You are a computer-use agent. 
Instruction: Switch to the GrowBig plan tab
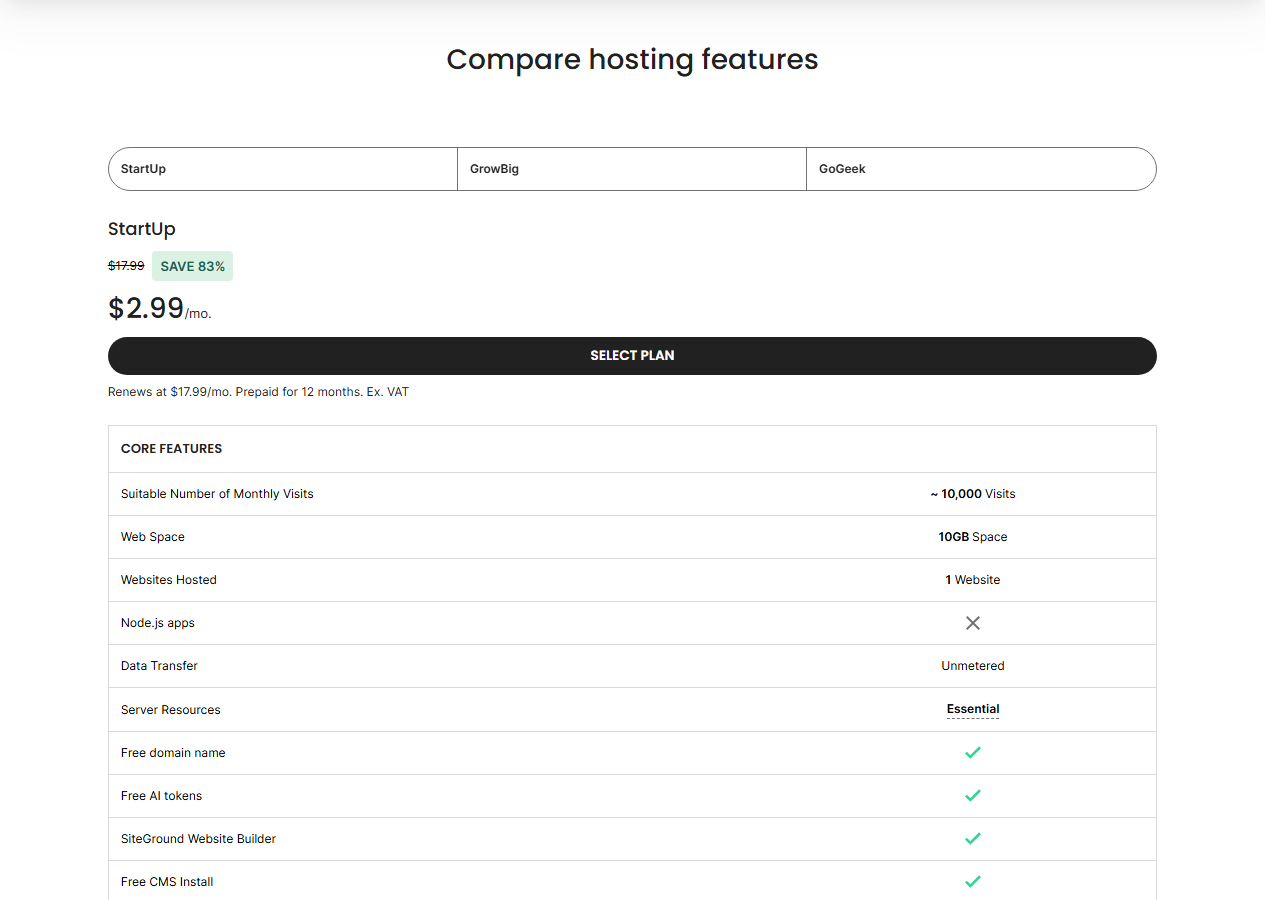coord(632,169)
